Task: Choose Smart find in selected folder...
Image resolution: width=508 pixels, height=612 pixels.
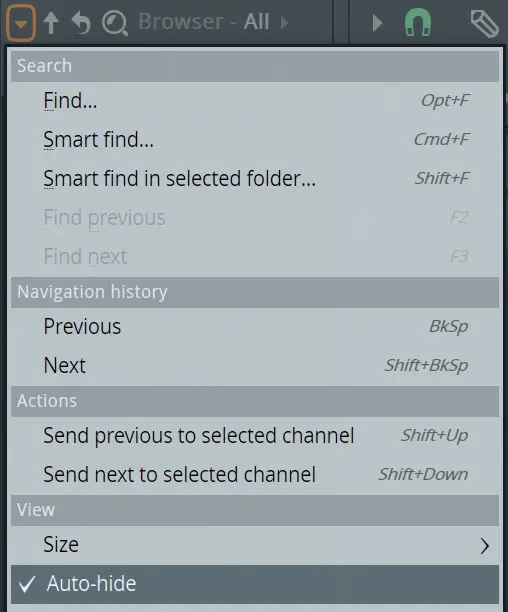Action: coord(255,179)
